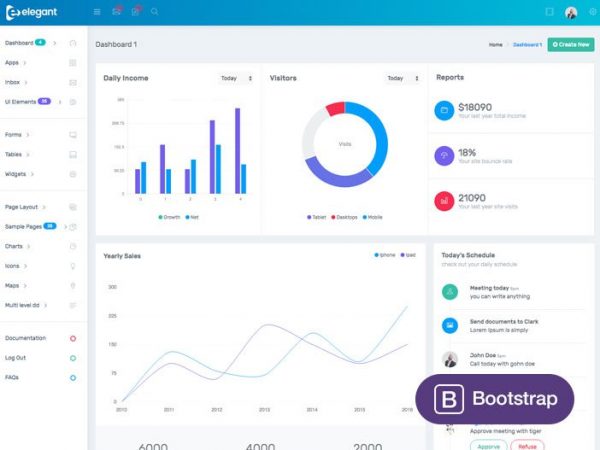
Task: Click the red site visits icon
Action: [x=444, y=201]
